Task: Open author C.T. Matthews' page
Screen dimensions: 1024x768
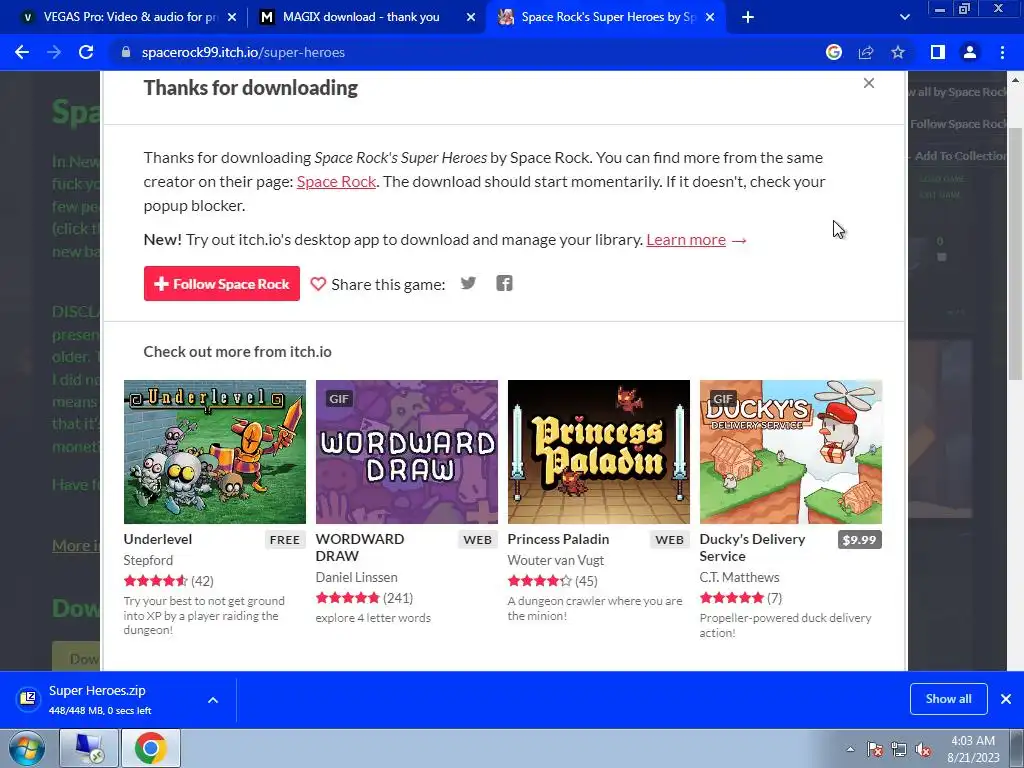Action: [739, 577]
